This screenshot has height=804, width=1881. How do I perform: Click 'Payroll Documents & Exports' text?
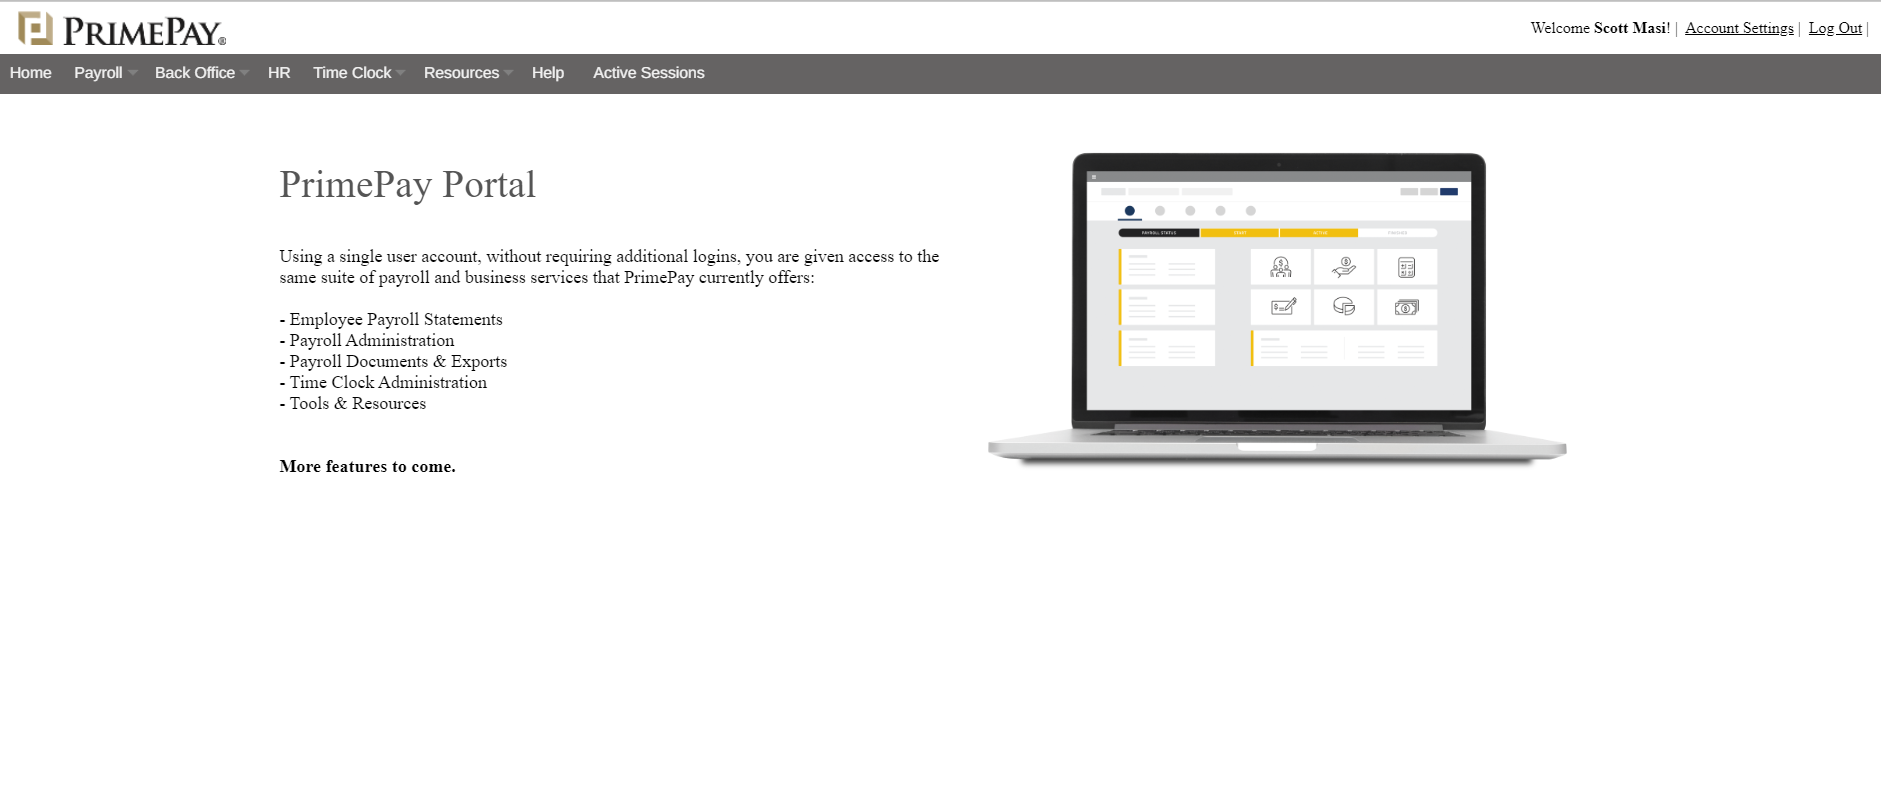click(398, 362)
